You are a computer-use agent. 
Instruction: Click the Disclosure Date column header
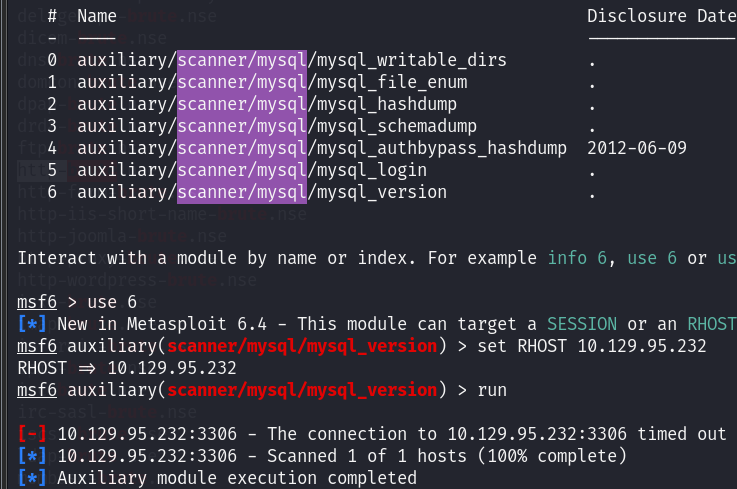coord(662,16)
